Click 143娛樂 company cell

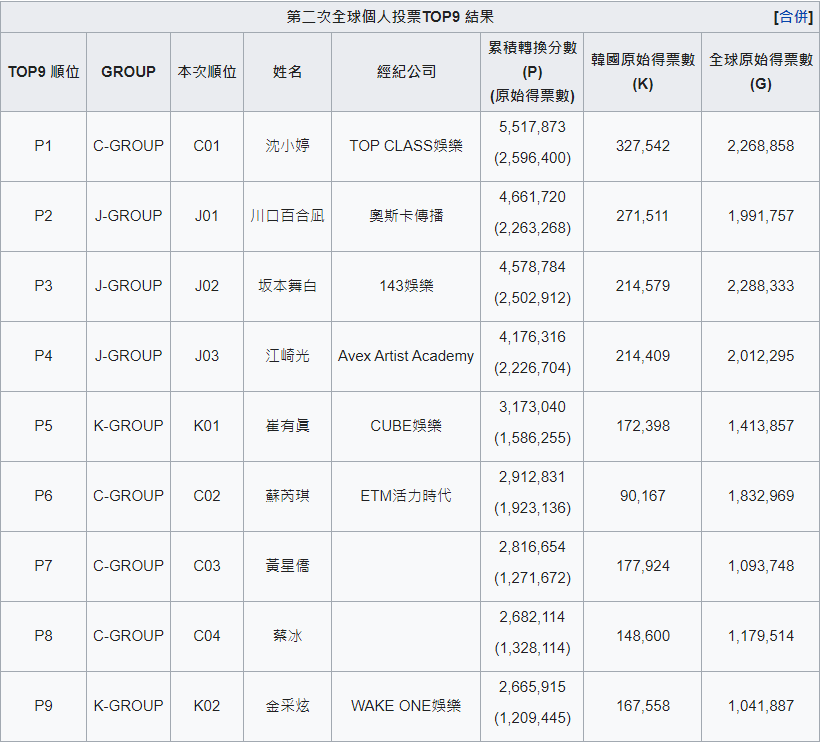point(406,286)
